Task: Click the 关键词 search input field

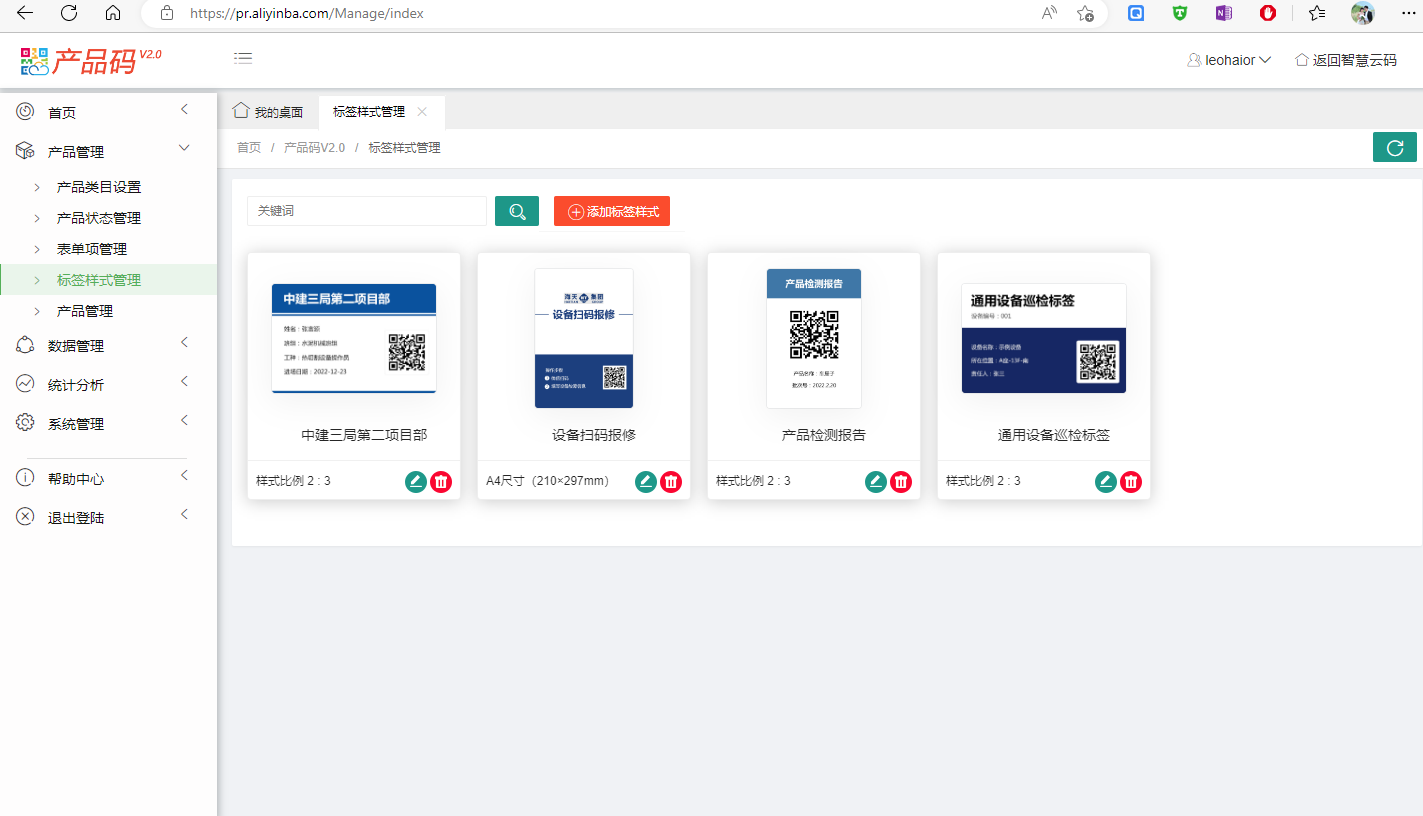Action: pos(366,211)
